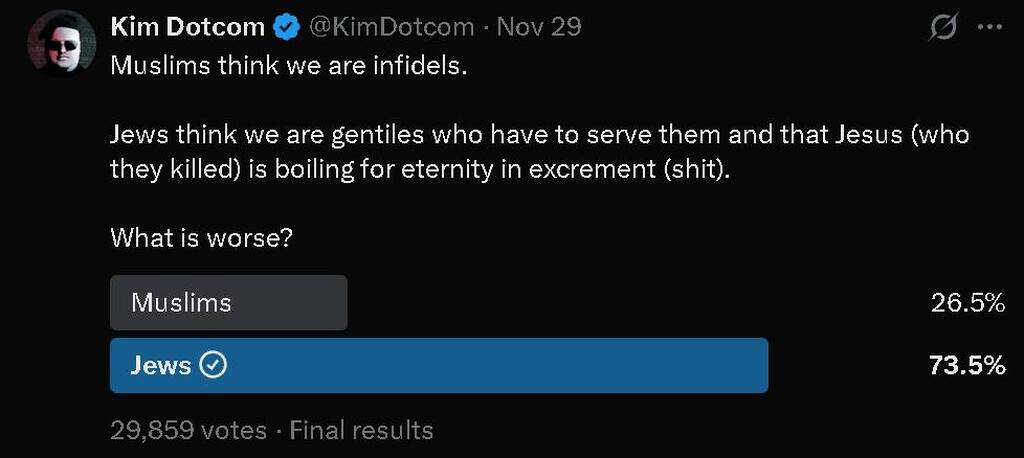Click the 73.5% poll percentage

pos(966,366)
